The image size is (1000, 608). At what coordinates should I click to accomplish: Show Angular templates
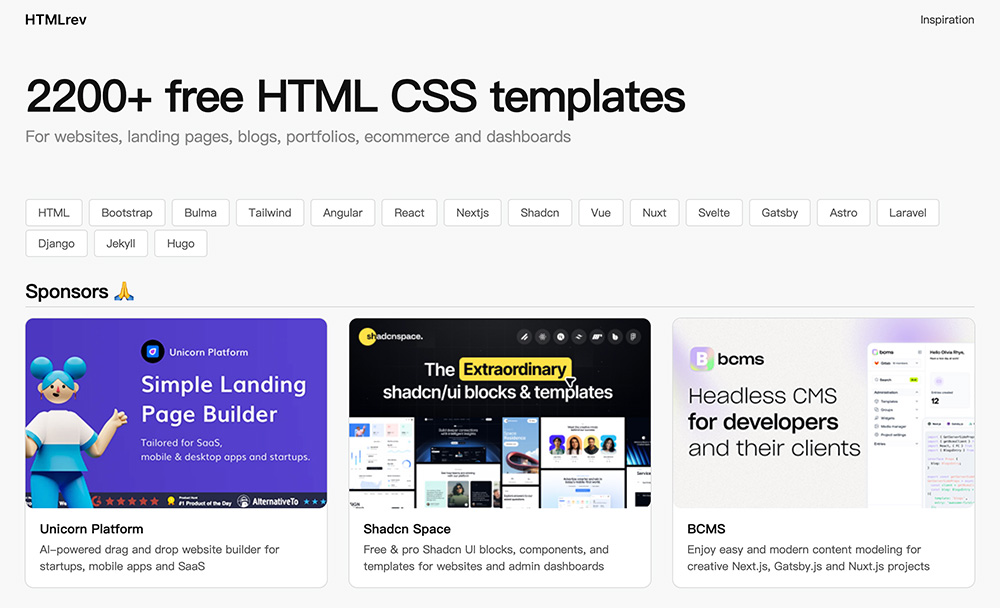342,212
